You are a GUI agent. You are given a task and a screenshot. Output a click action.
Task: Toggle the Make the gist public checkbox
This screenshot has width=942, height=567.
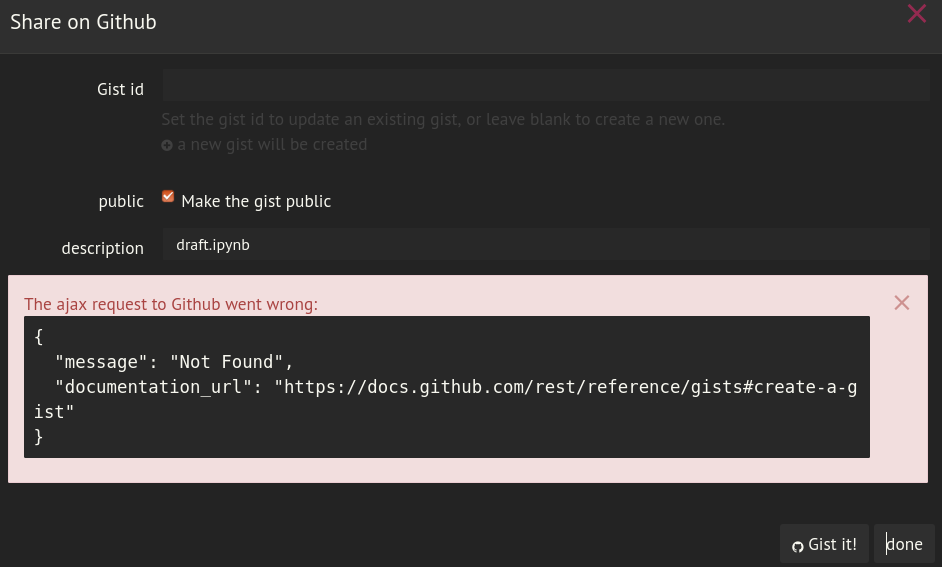pos(168,196)
